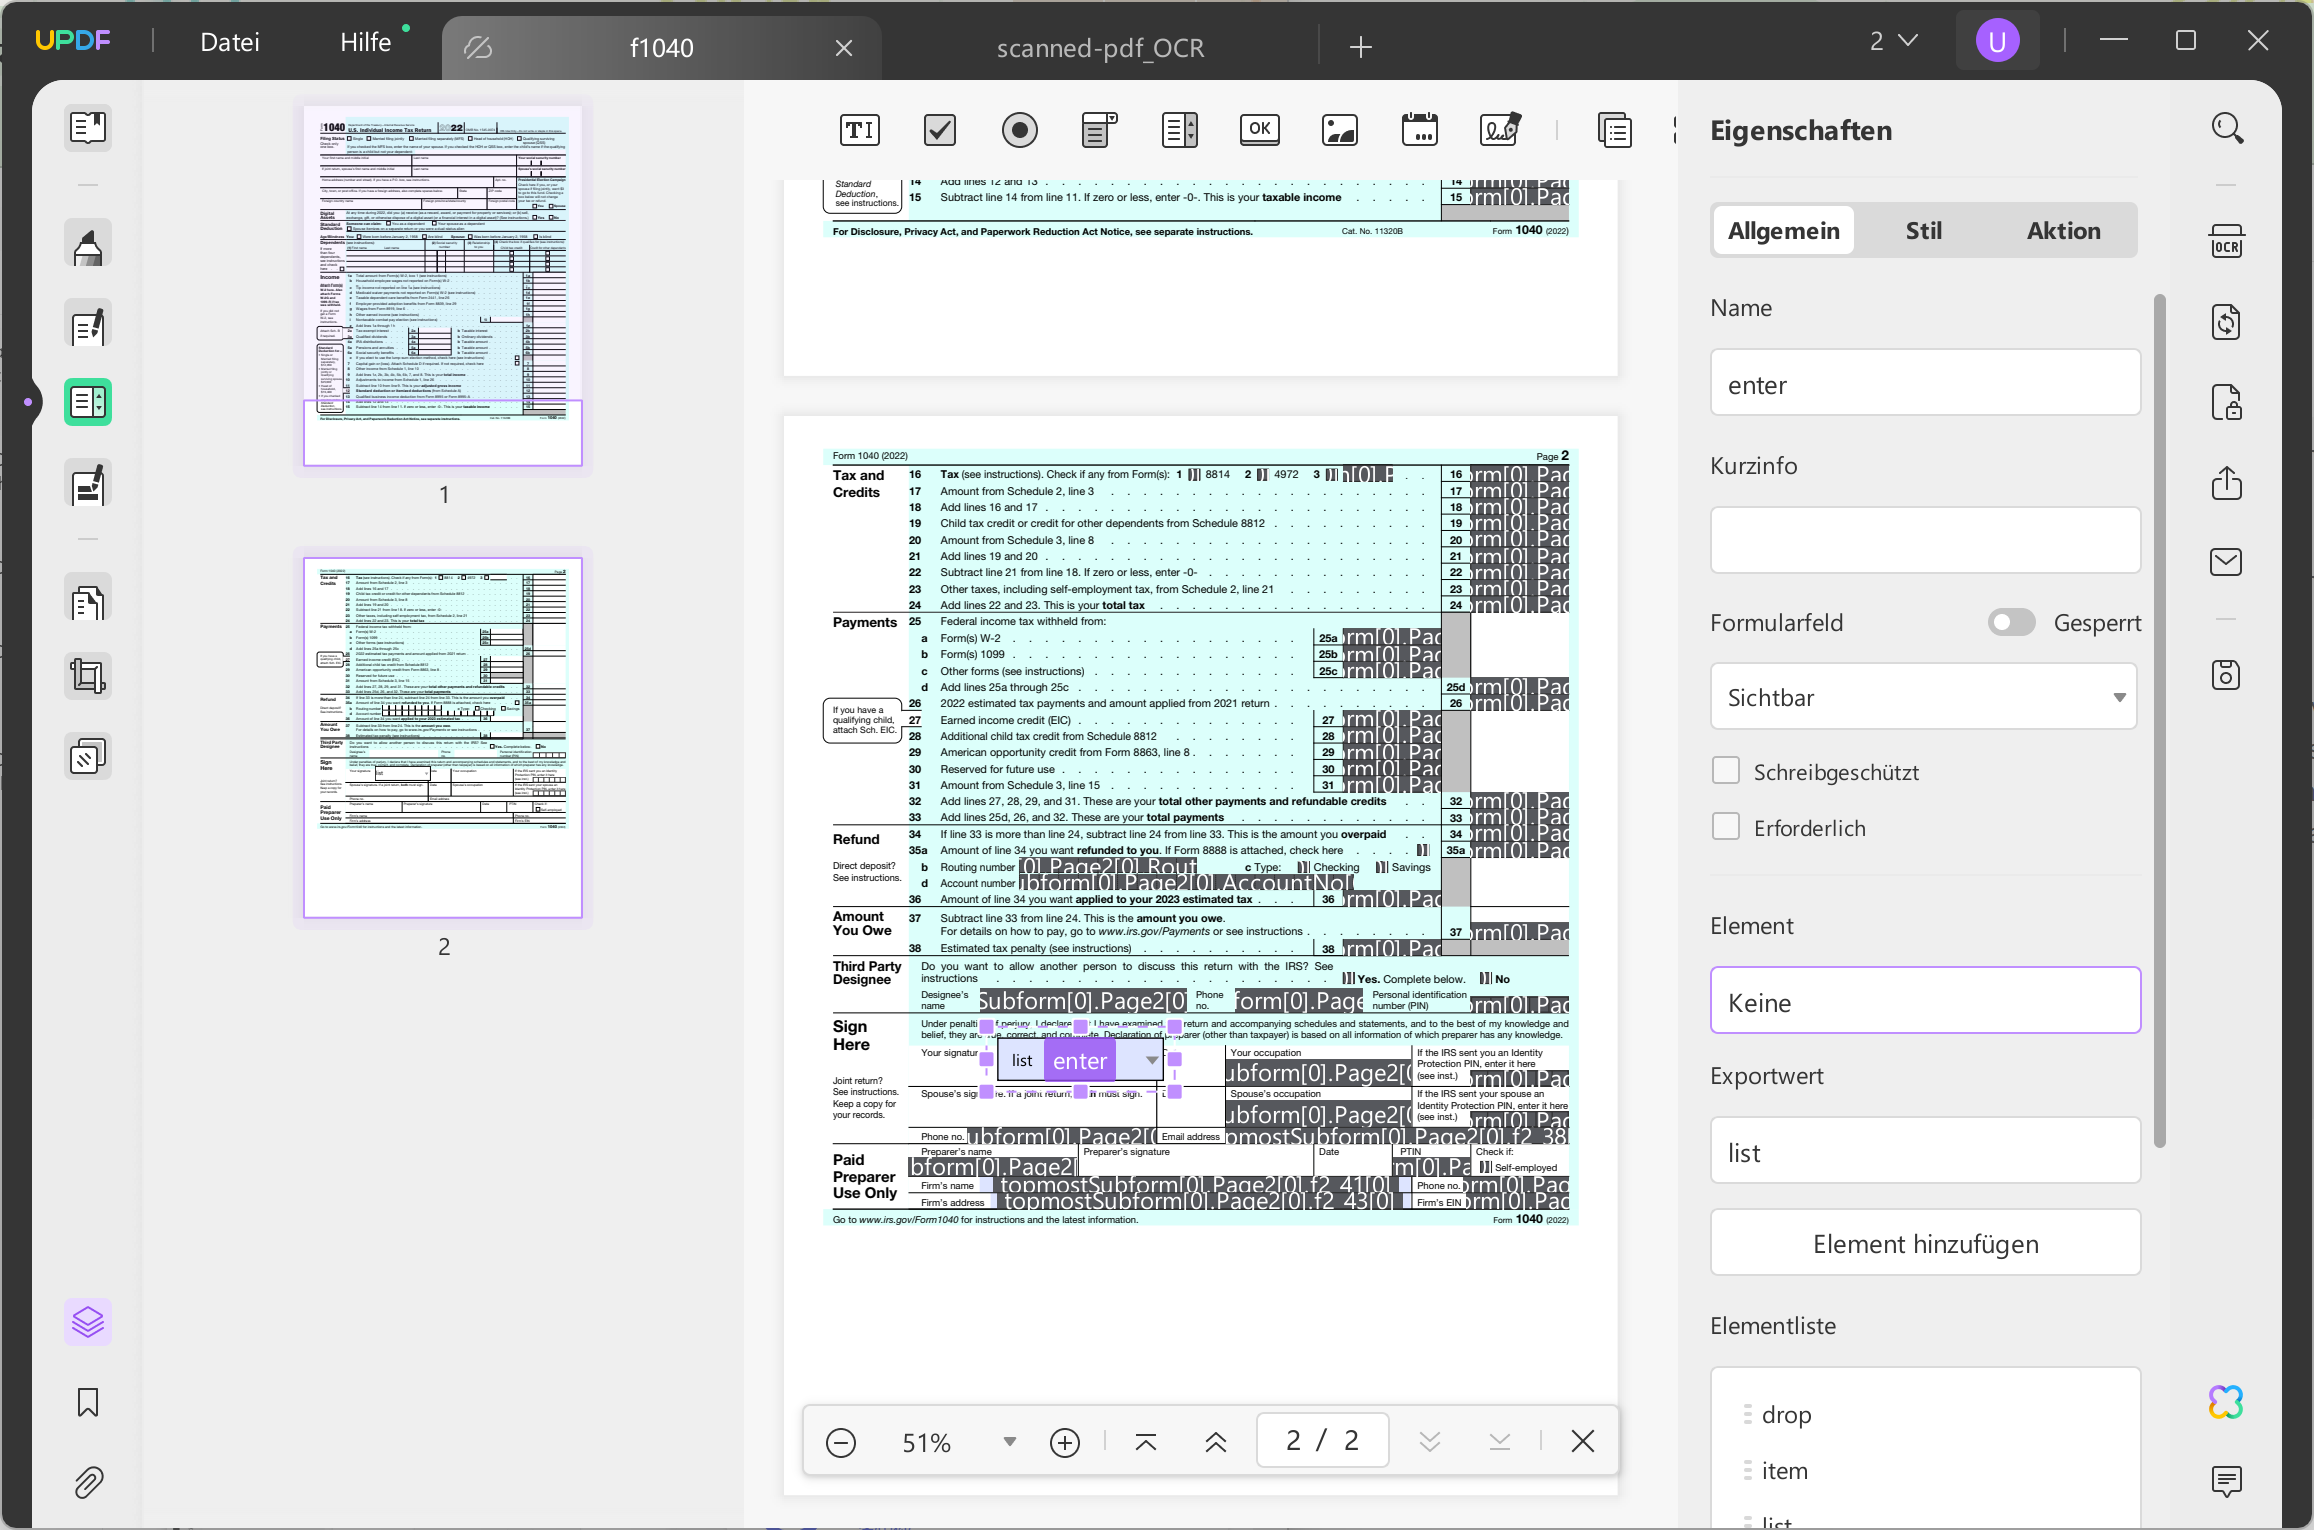
Task: Enable the Schreibgeschützt checkbox
Action: (1725, 769)
